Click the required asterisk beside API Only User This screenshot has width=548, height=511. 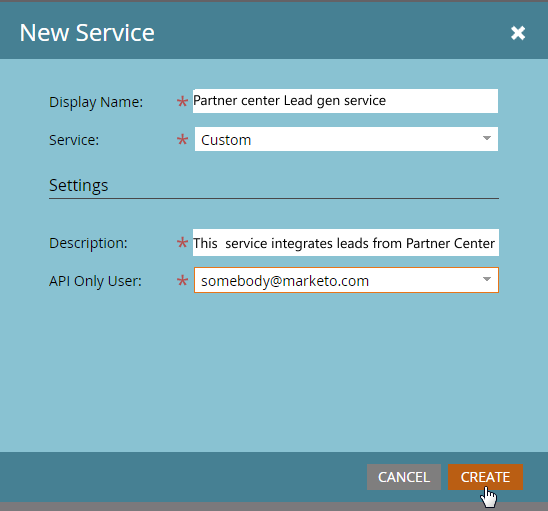point(182,280)
